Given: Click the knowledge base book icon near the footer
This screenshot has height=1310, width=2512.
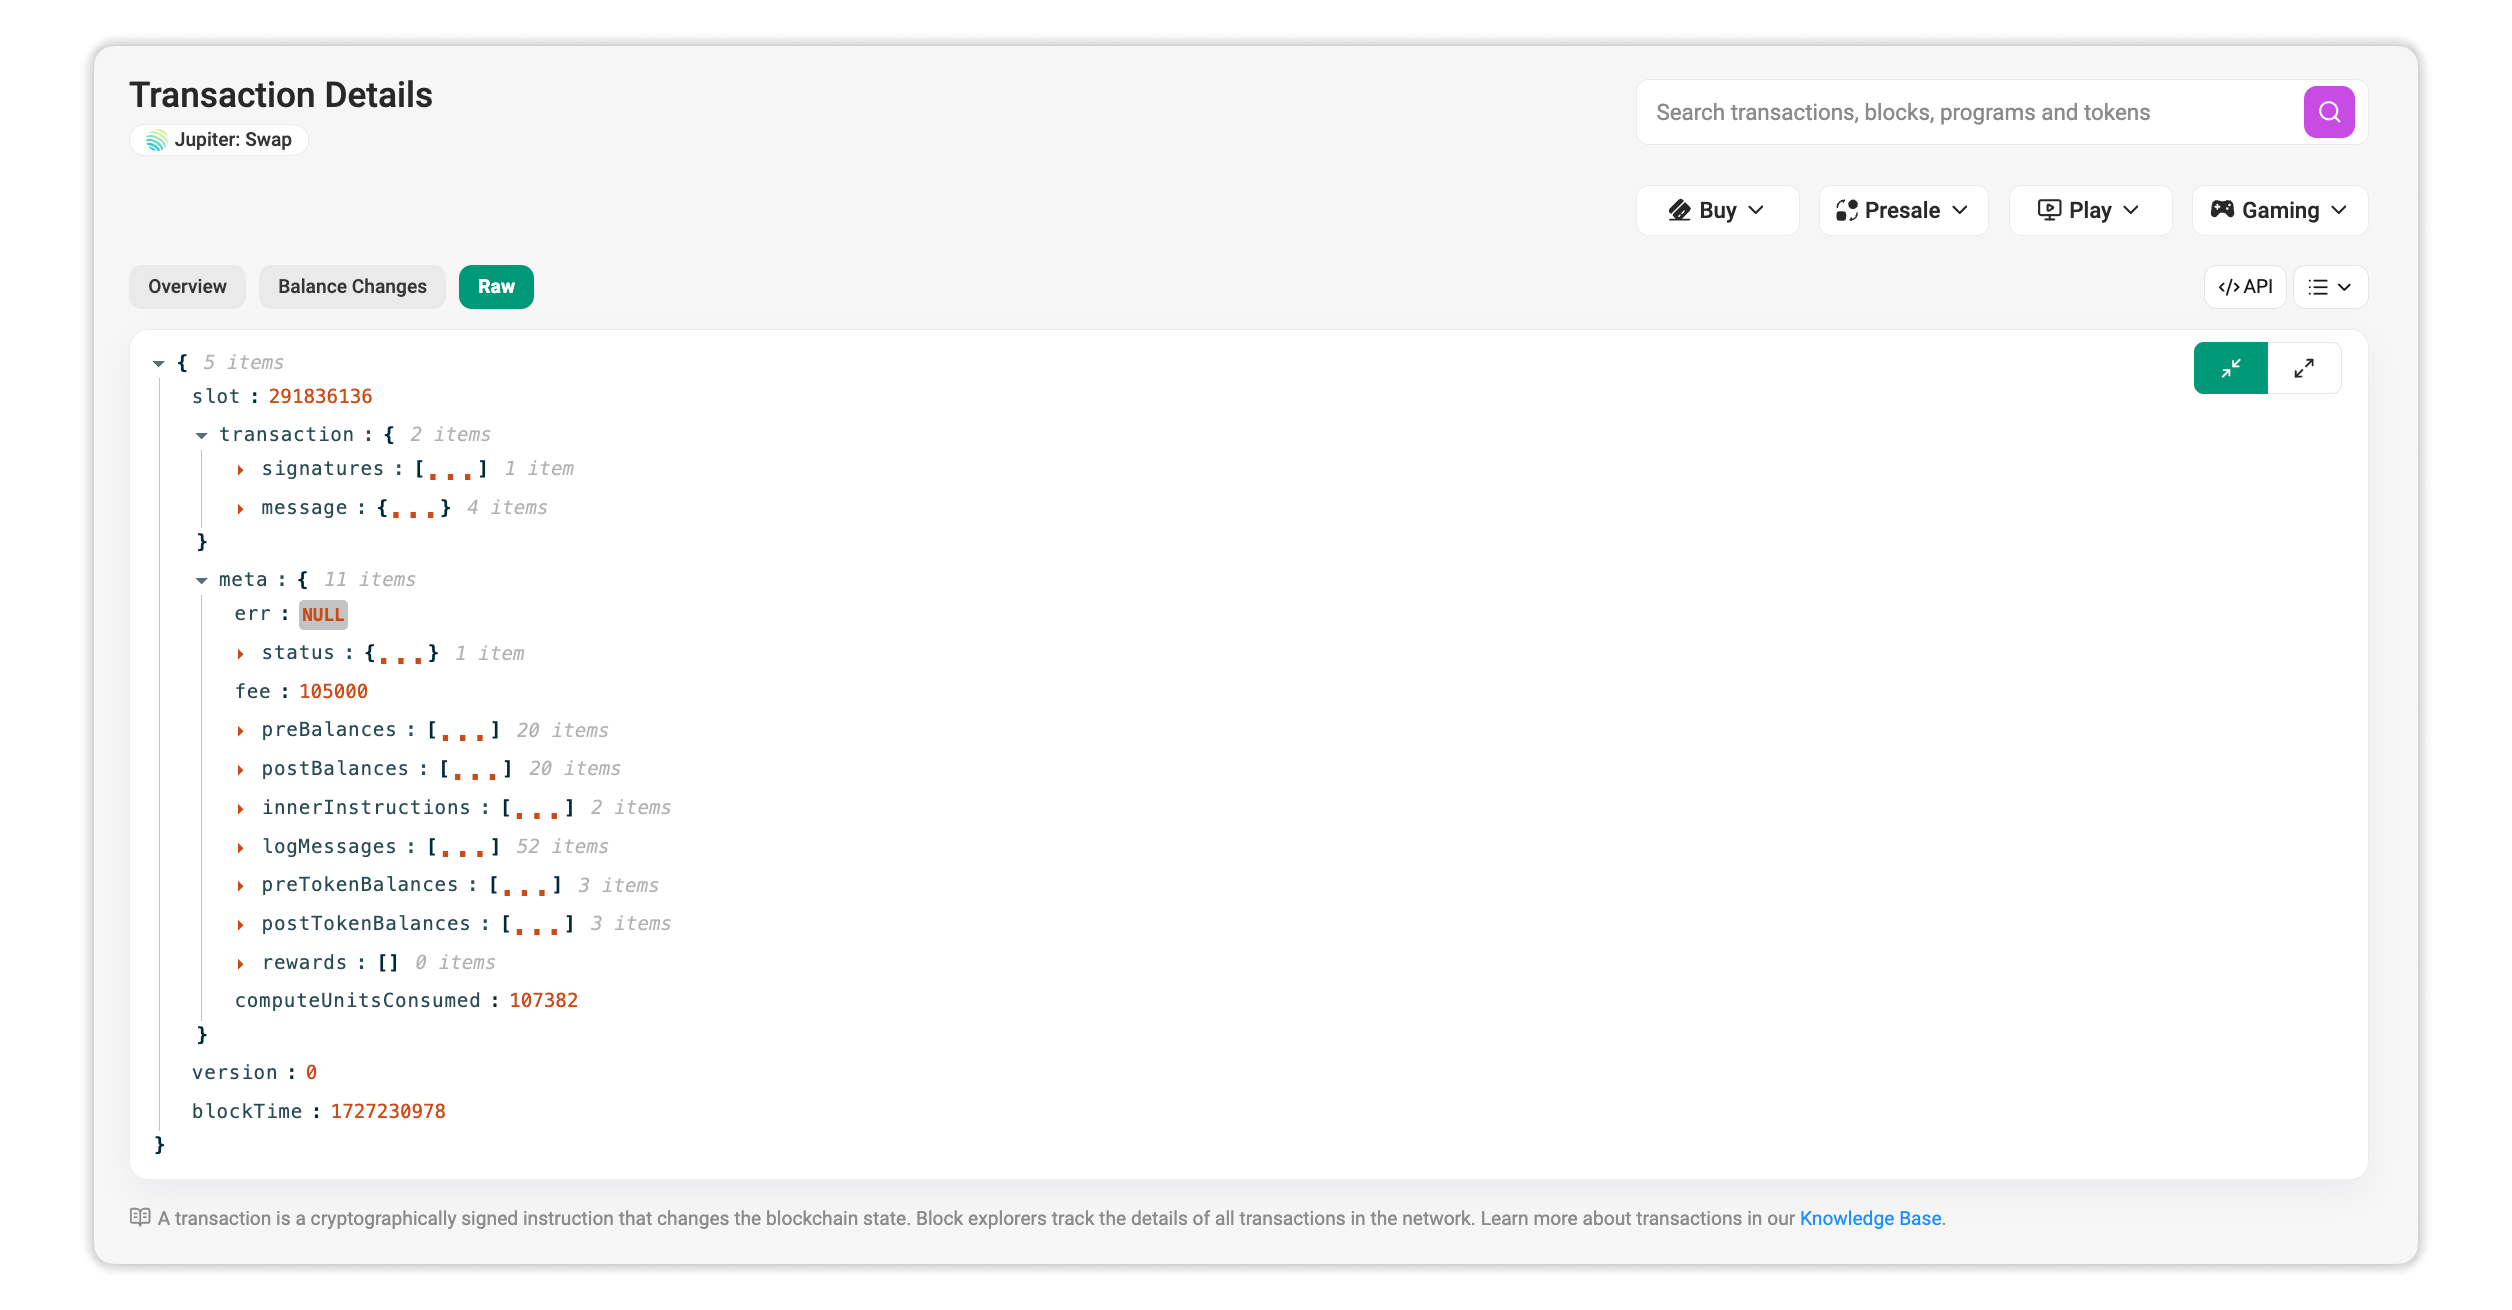Looking at the screenshot, I should tap(139, 1217).
